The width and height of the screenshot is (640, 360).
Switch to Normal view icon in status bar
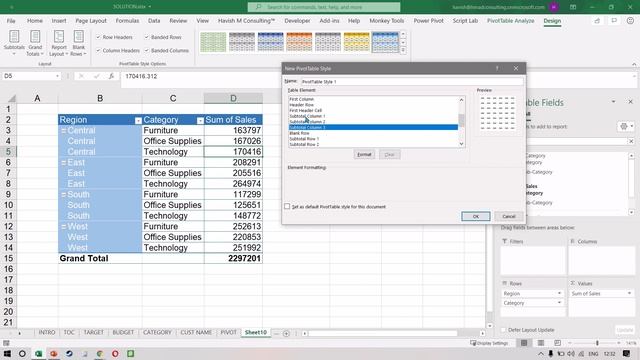524,343
